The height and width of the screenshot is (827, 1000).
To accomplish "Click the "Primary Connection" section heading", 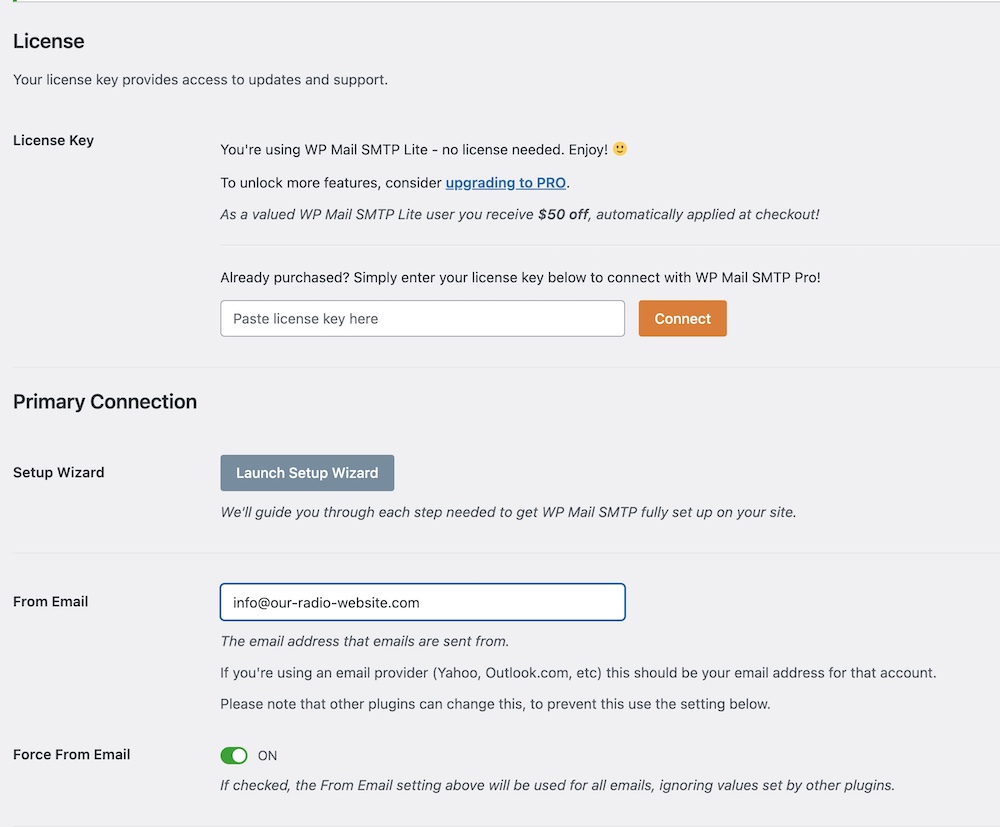I will click(105, 402).
